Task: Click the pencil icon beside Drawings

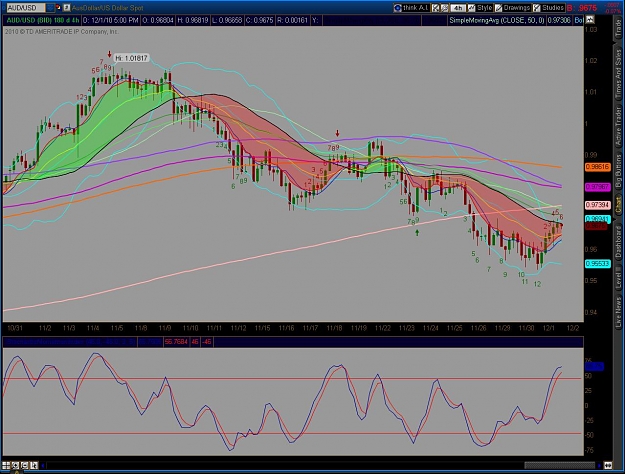Action: point(499,8)
